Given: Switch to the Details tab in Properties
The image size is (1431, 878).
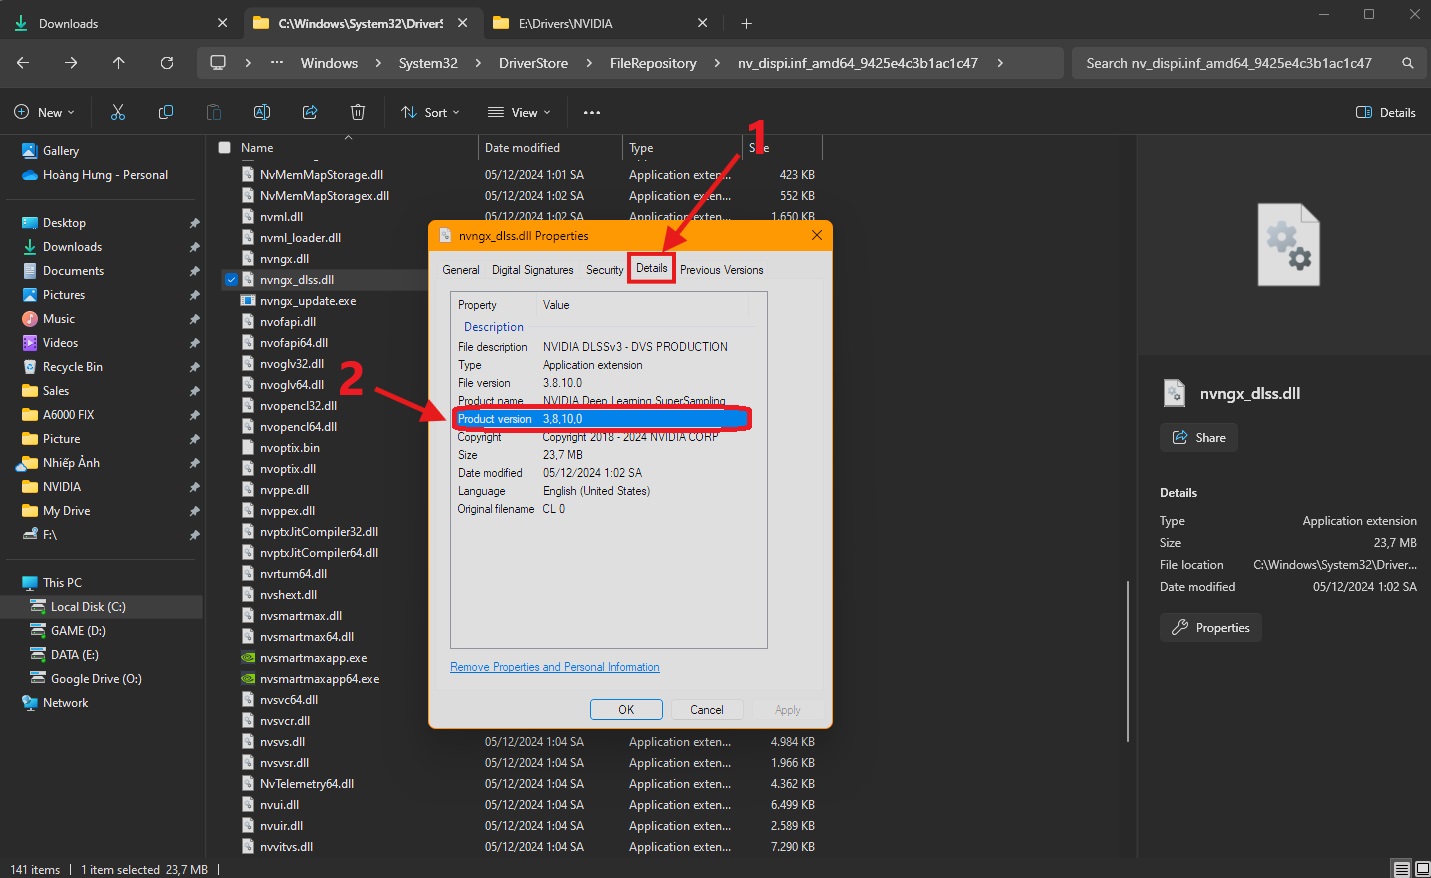Looking at the screenshot, I should (x=651, y=268).
